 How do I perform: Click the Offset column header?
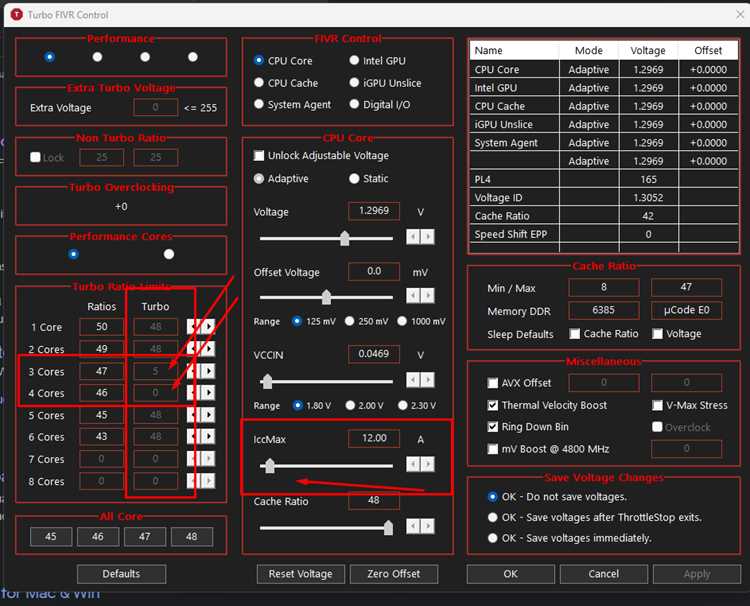pos(708,50)
